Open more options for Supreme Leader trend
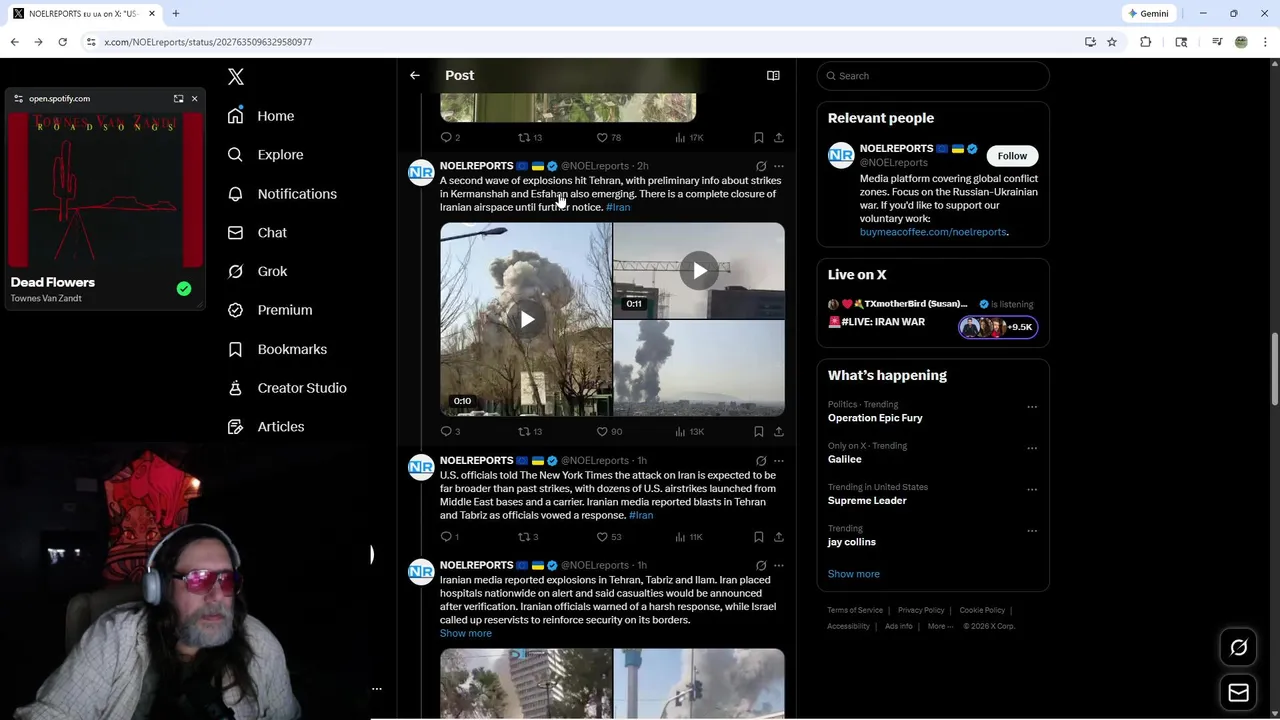The image size is (1280, 720). tap(1032, 489)
